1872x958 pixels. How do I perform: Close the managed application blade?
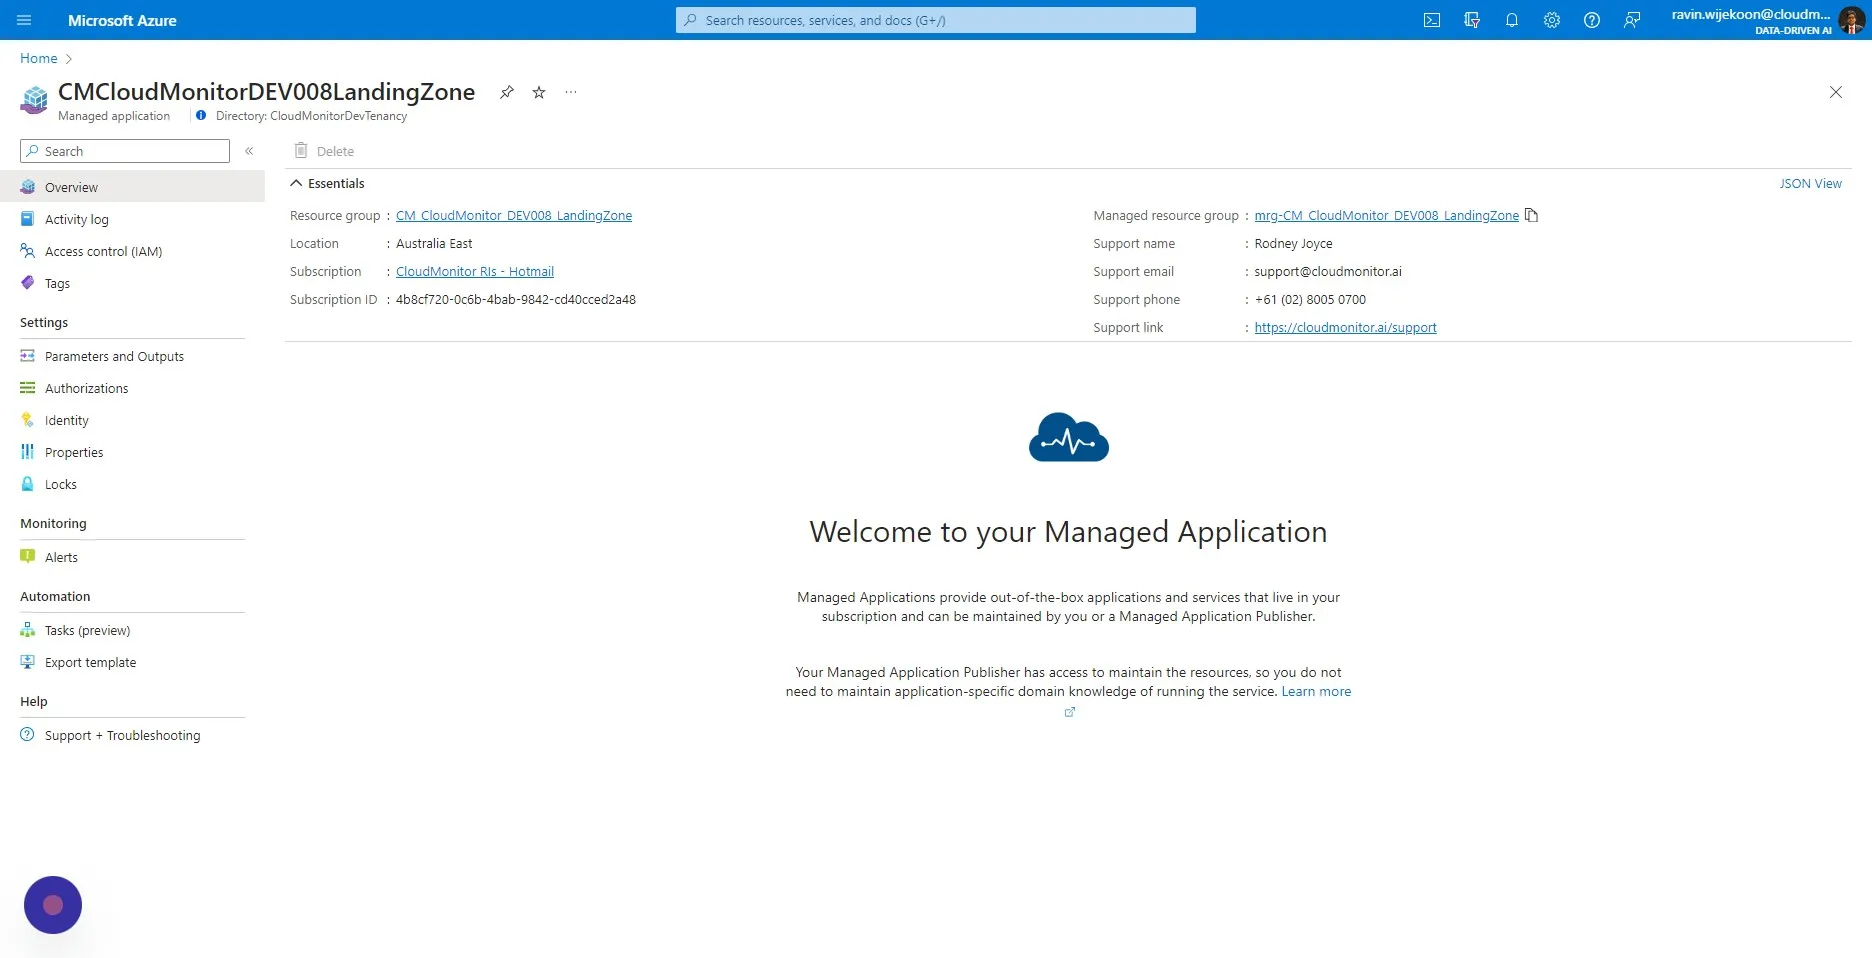[x=1836, y=92]
